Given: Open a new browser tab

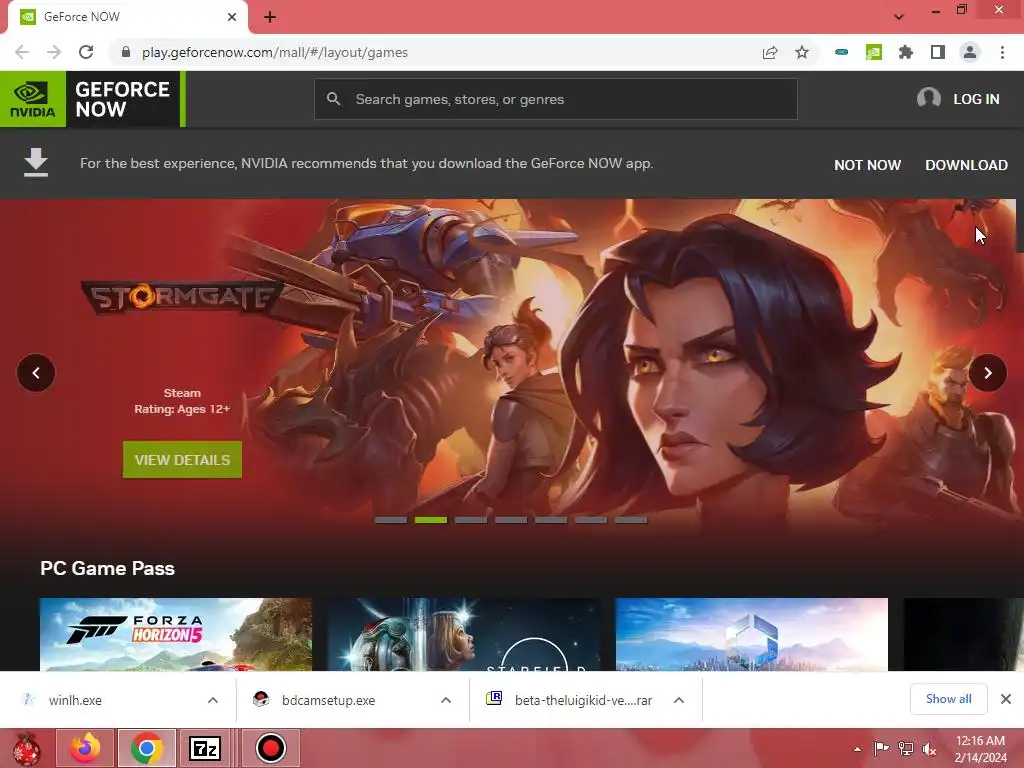Looking at the screenshot, I should point(270,17).
